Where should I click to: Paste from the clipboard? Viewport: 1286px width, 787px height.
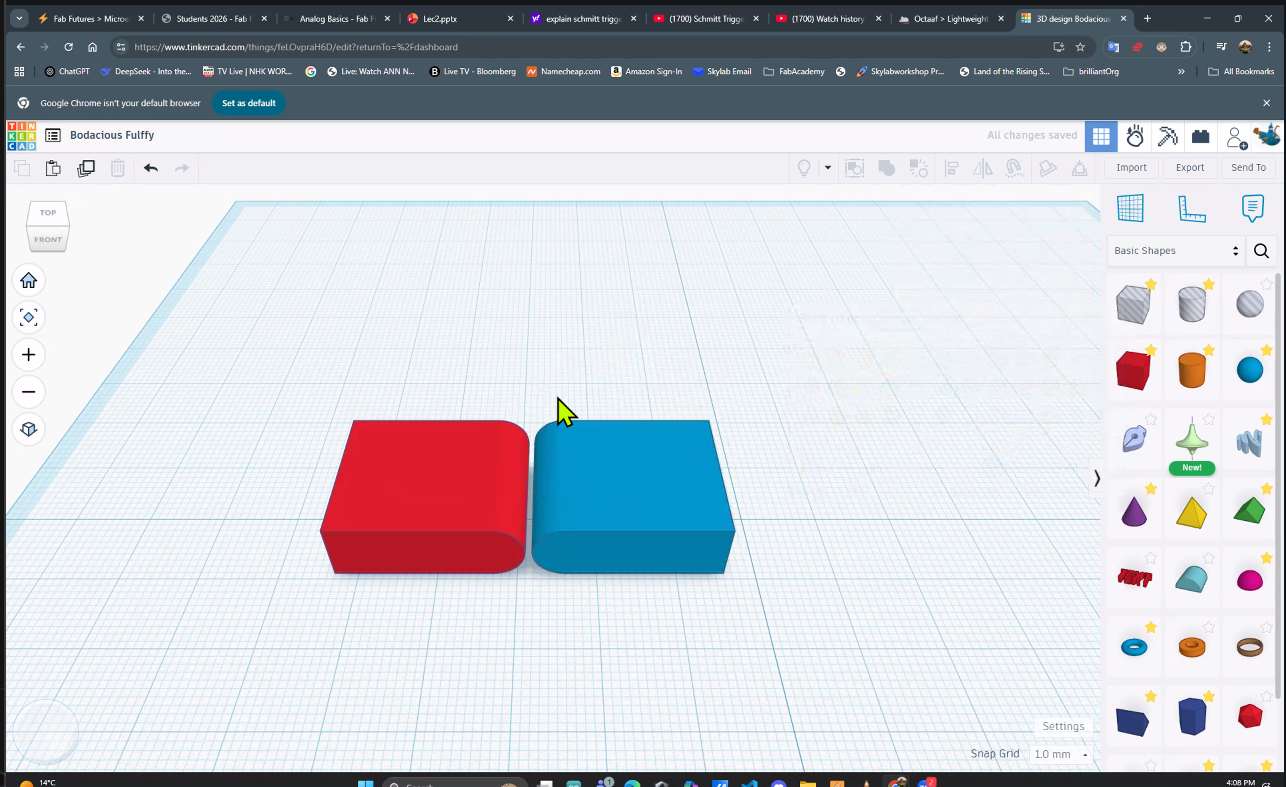(53, 168)
